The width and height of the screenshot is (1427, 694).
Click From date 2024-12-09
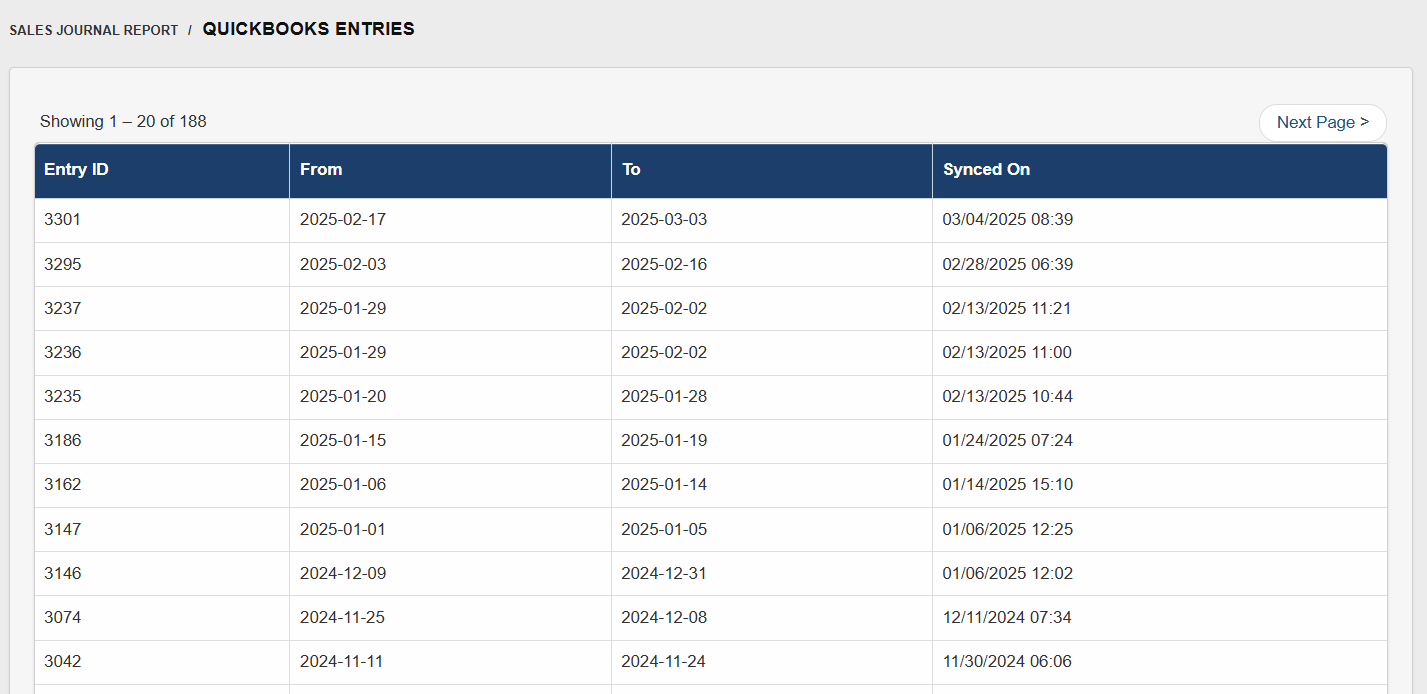343,573
